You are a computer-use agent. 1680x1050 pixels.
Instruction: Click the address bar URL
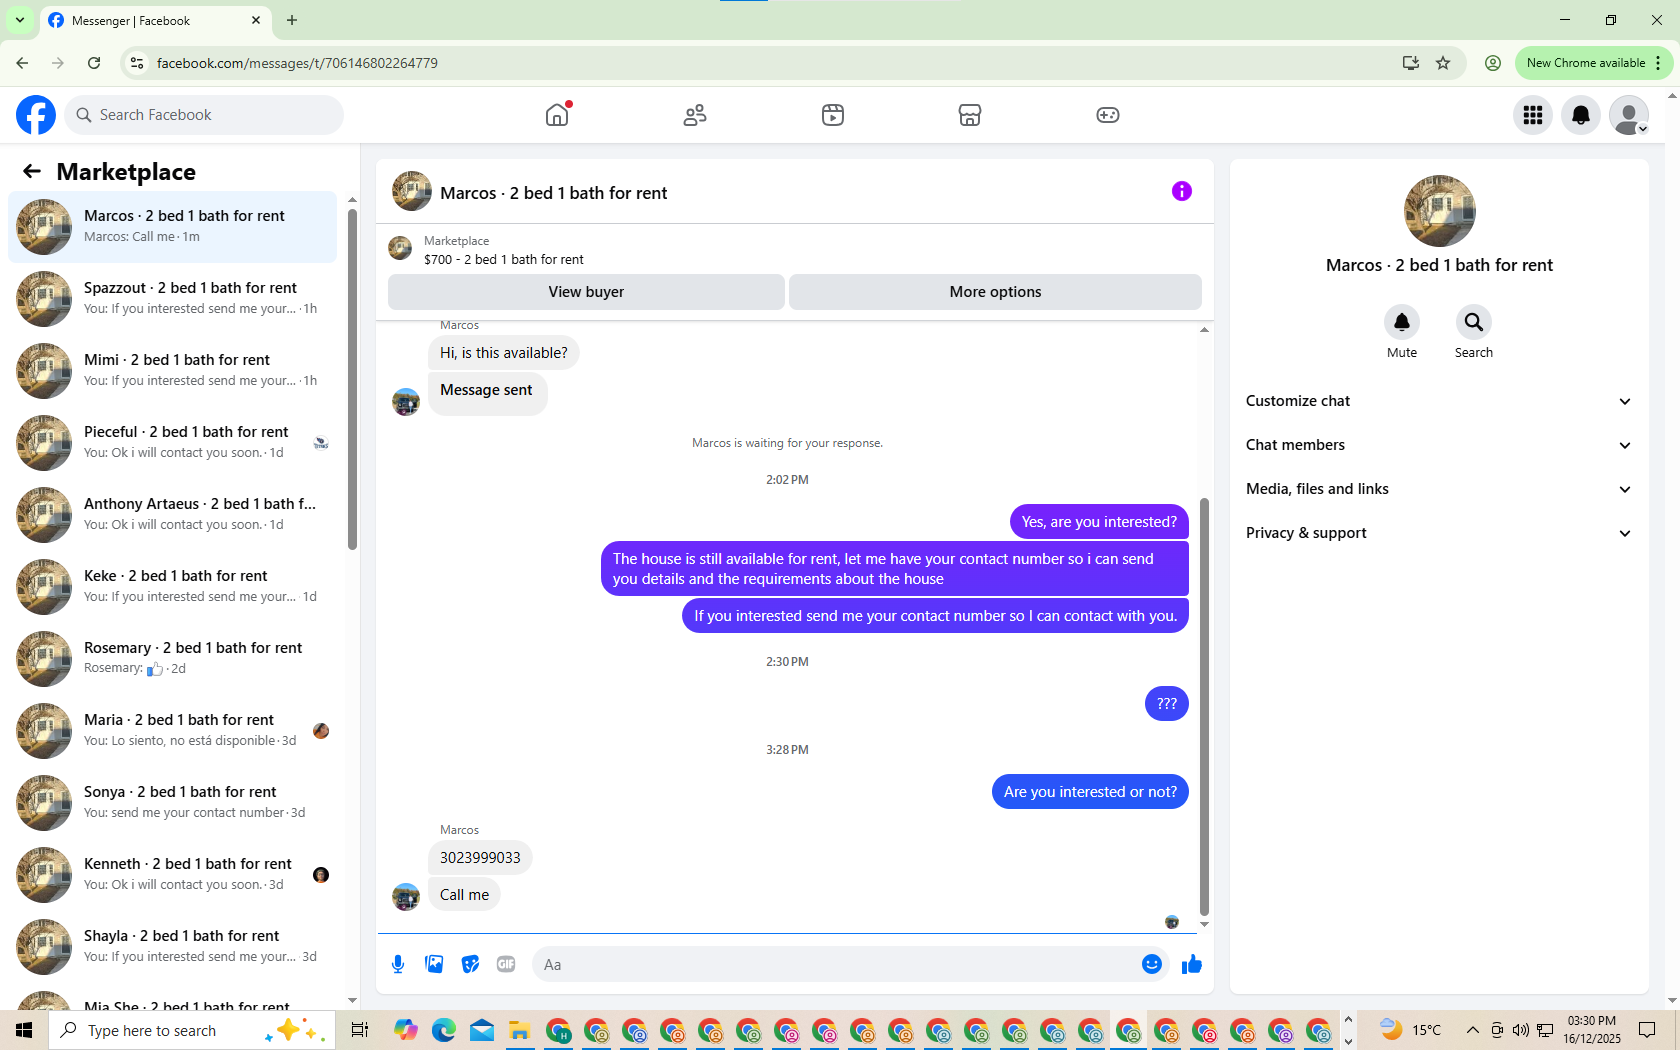click(297, 63)
